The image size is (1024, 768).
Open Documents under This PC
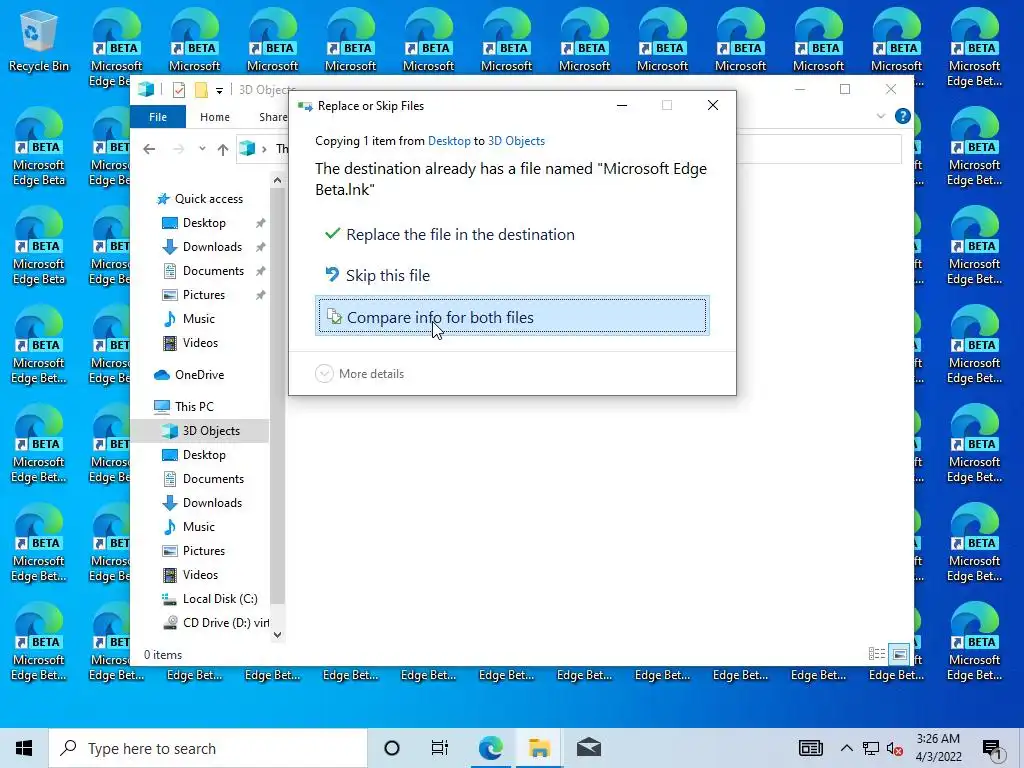(213, 479)
